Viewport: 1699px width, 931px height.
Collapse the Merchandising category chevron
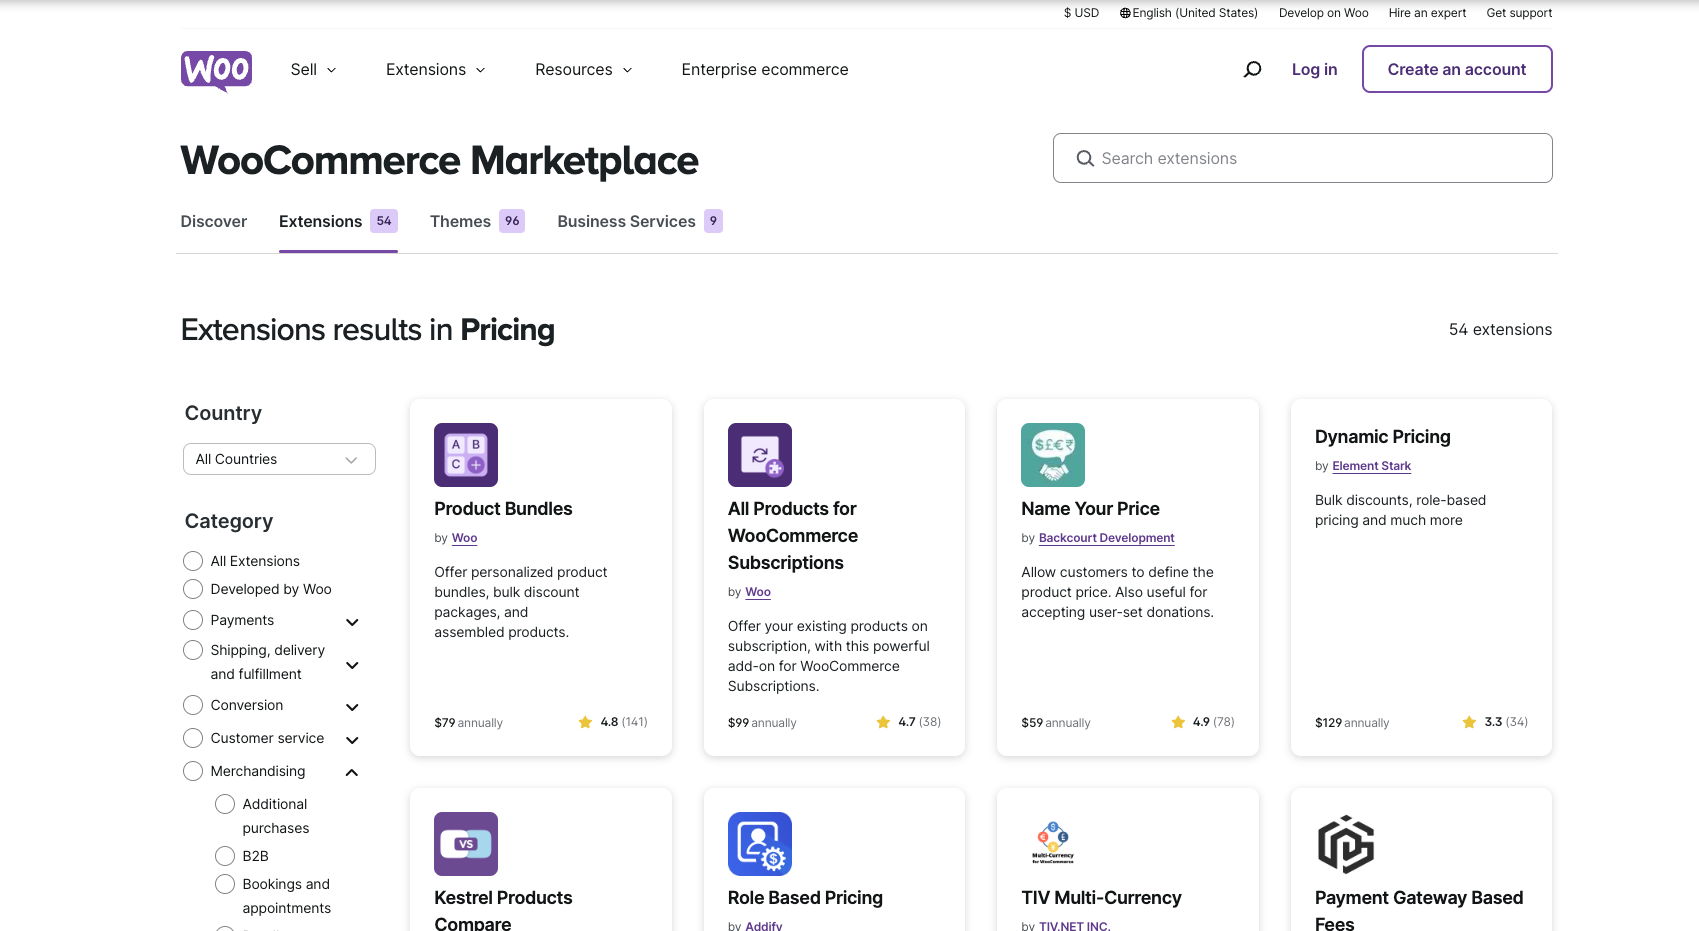352,772
